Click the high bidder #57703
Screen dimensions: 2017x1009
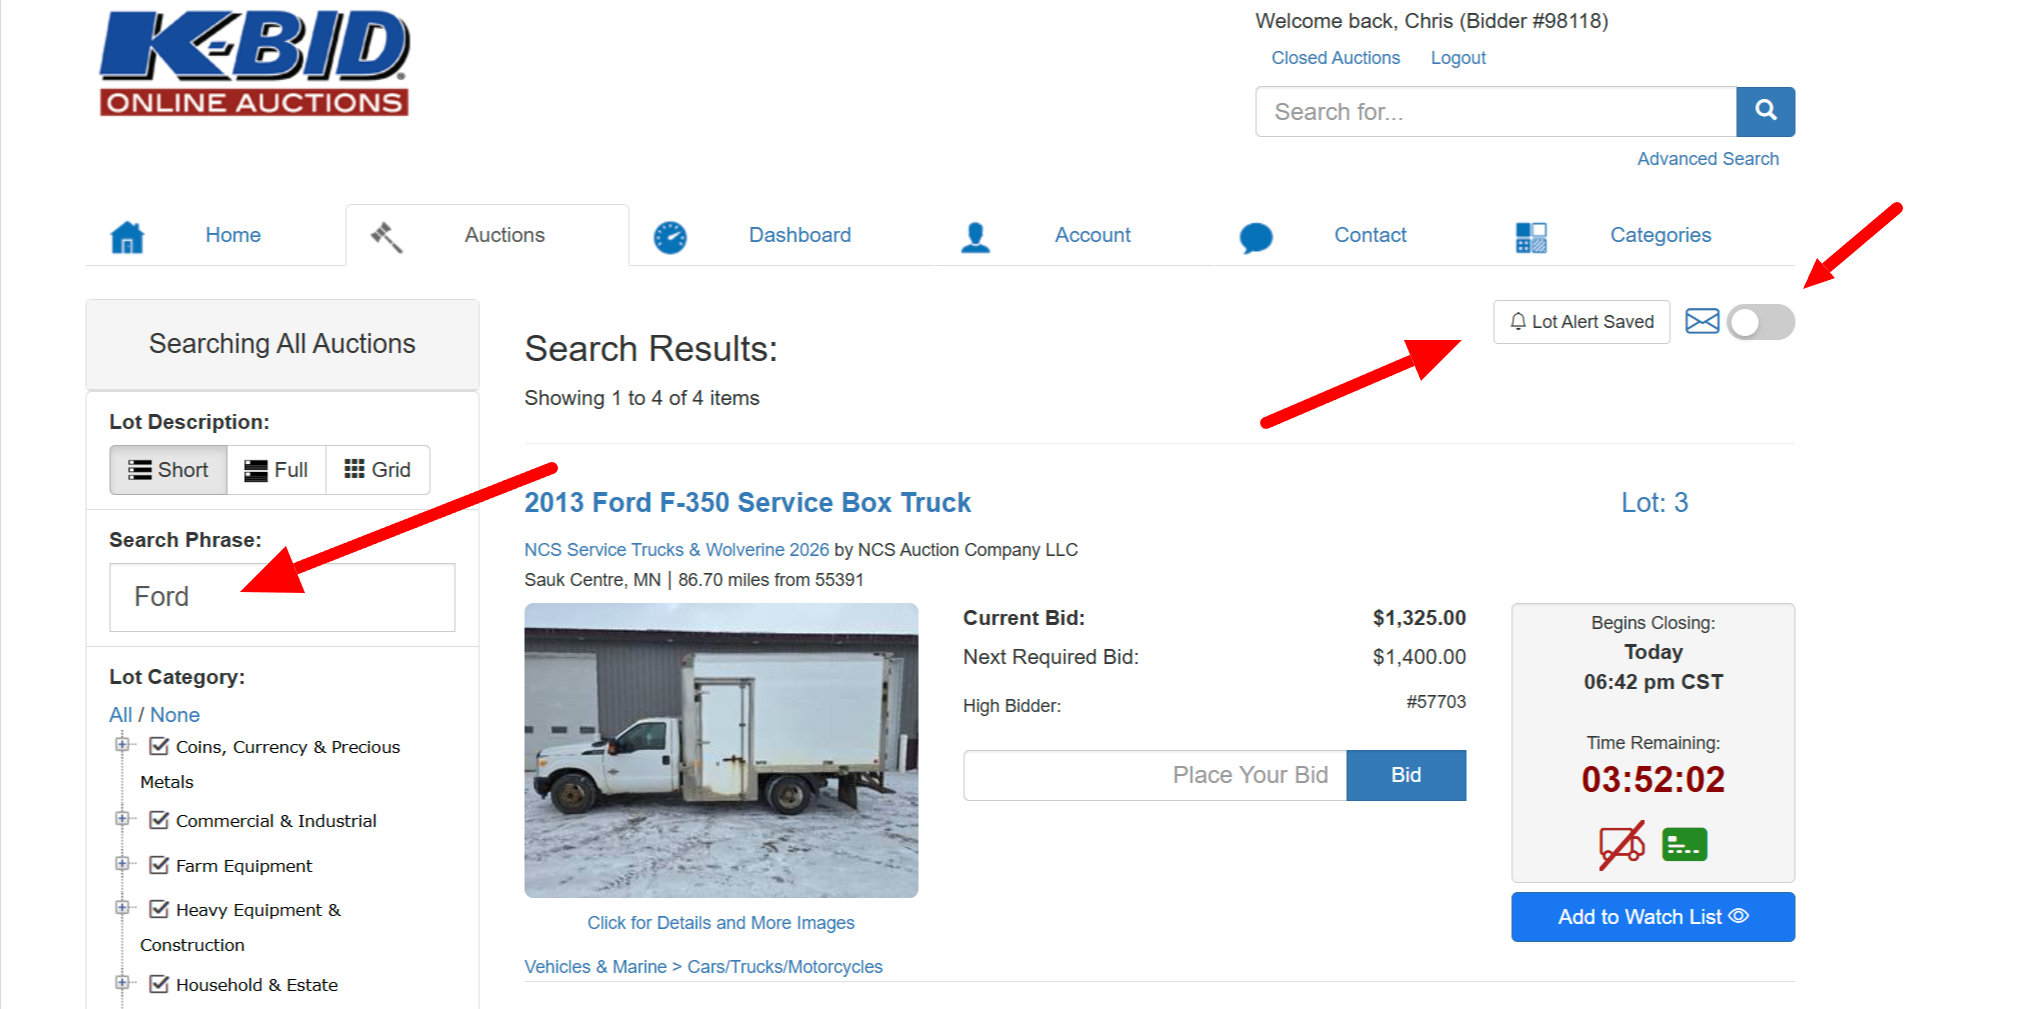tap(1436, 702)
